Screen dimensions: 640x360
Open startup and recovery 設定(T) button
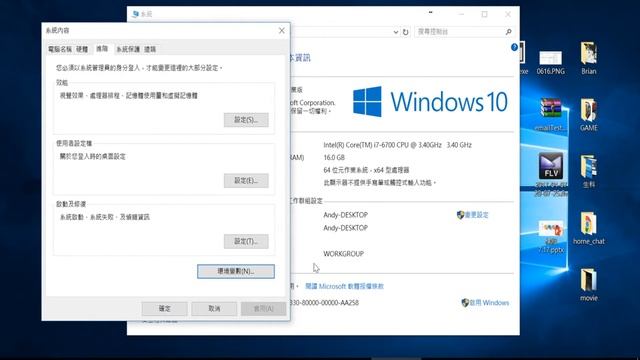pos(246,241)
